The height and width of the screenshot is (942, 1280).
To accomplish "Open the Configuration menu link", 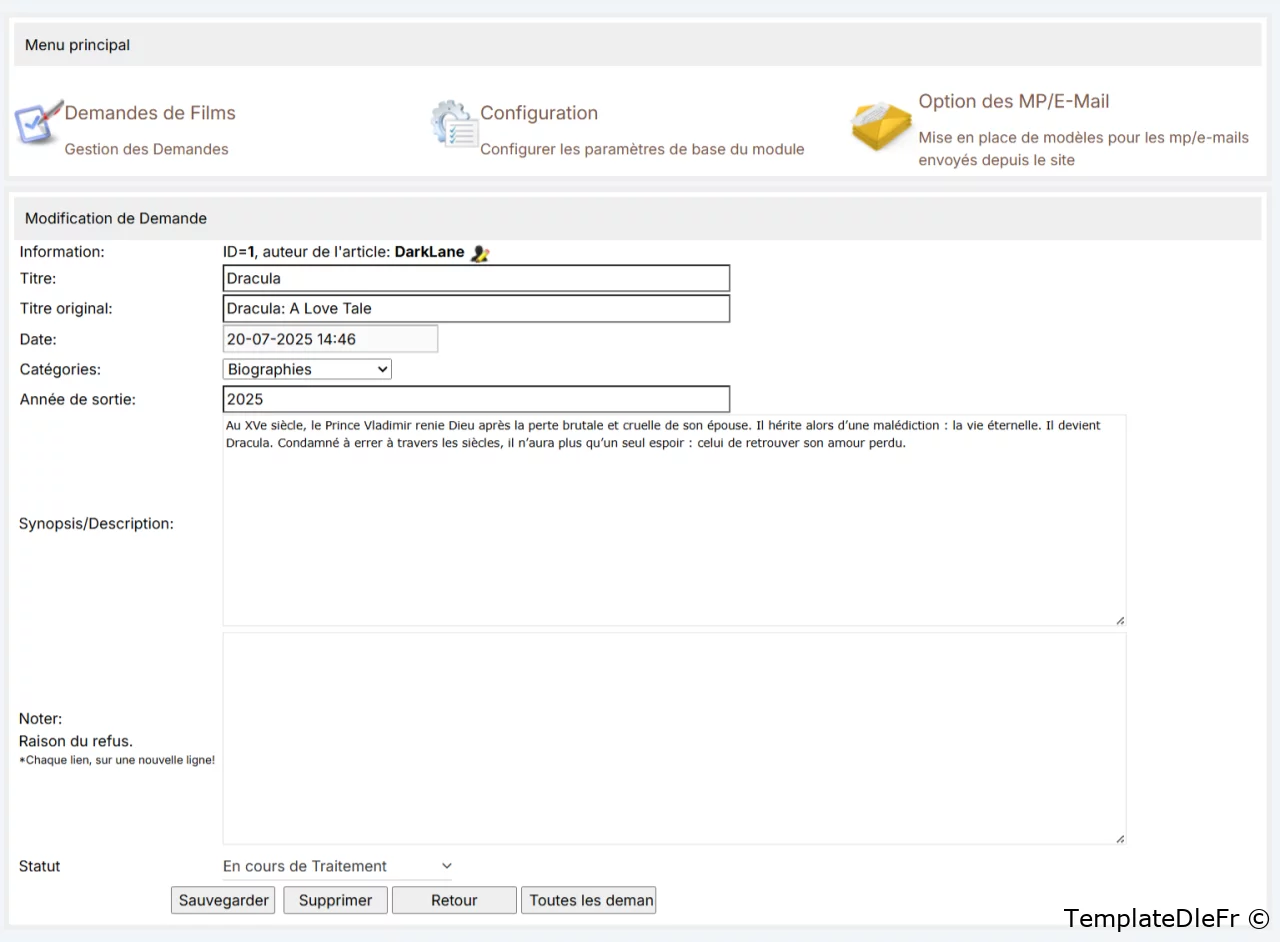I will (539, 113).
